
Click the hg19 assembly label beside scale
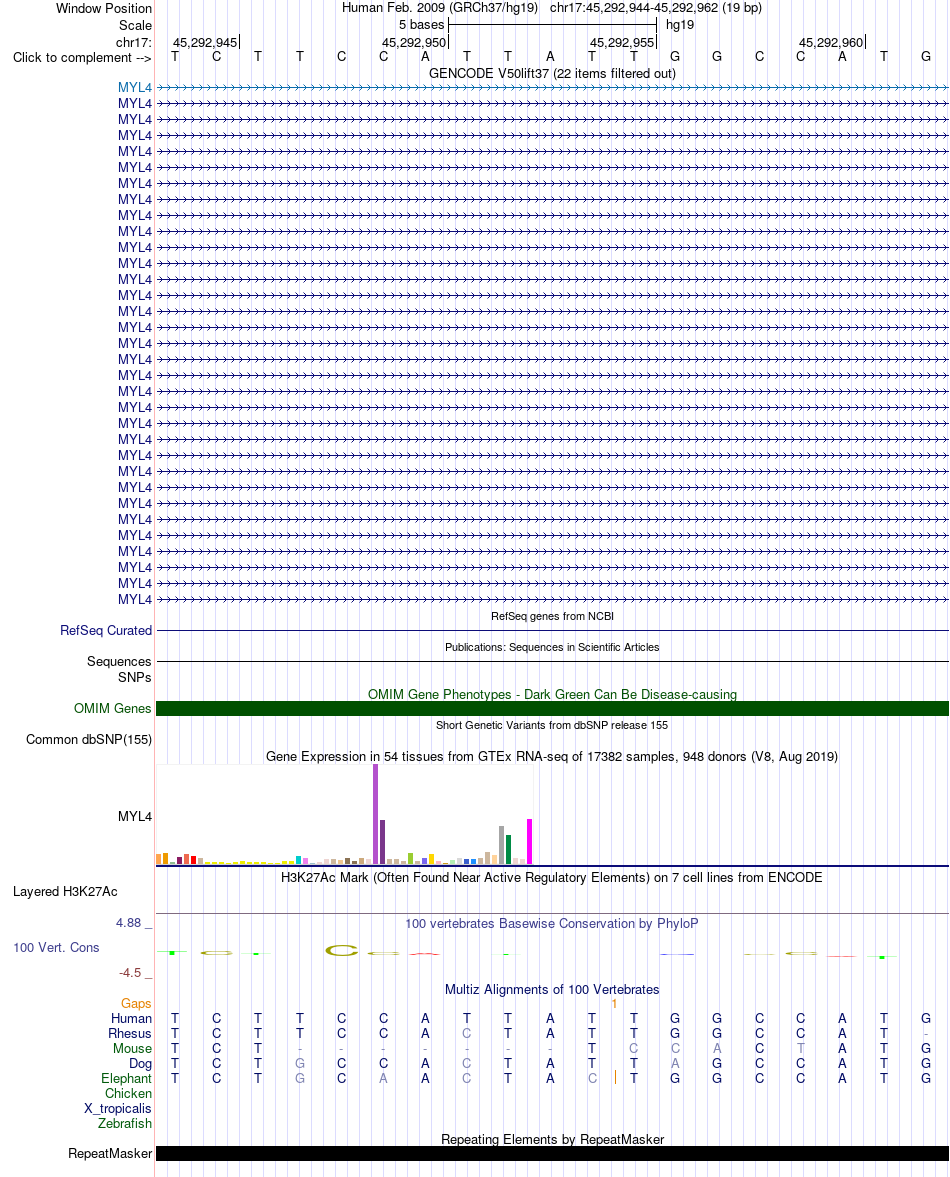pos(680,25)
